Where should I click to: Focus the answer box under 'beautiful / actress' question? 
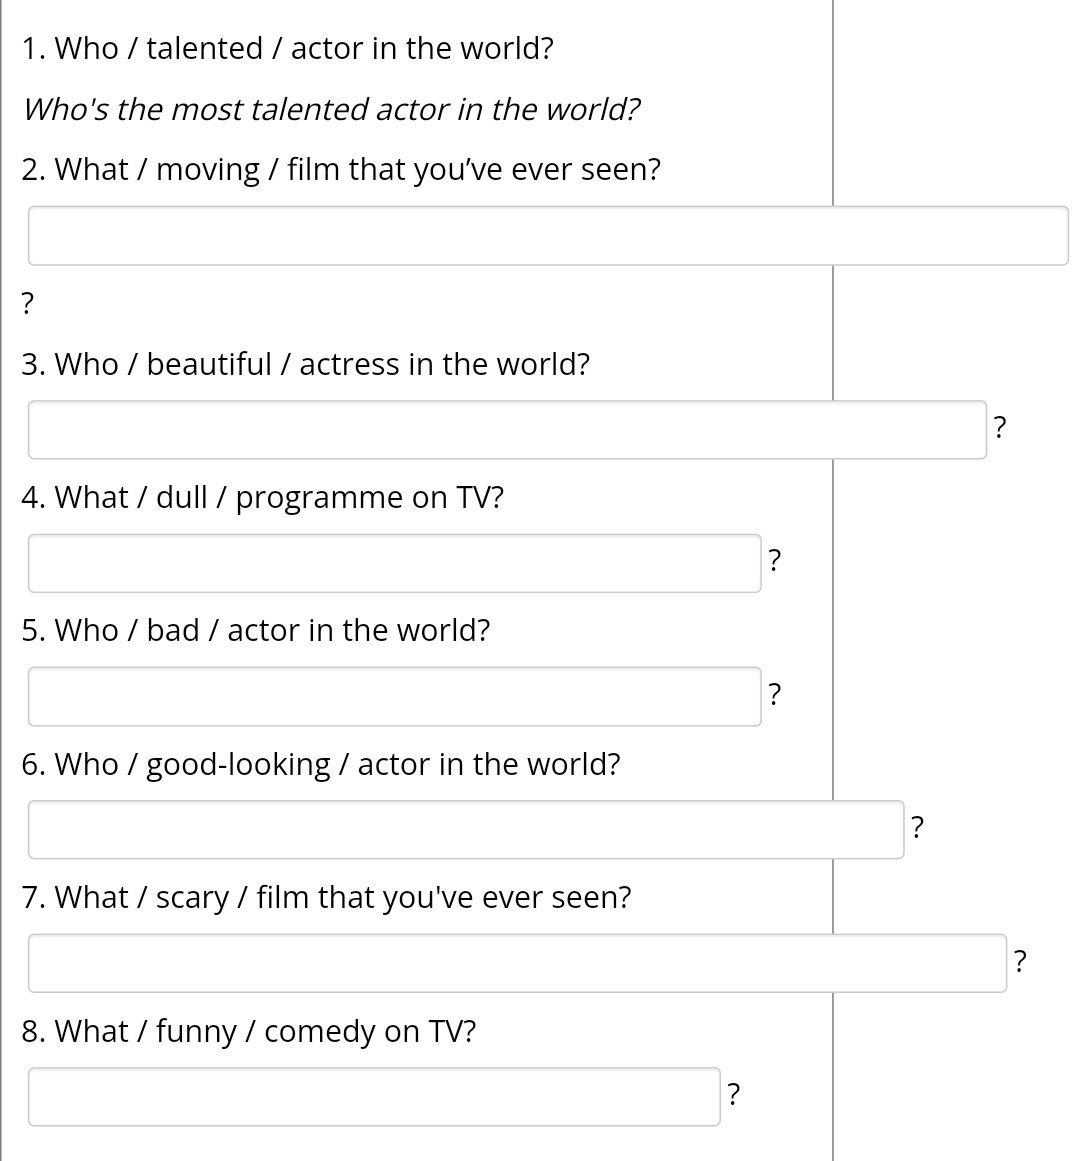point(507,429)
